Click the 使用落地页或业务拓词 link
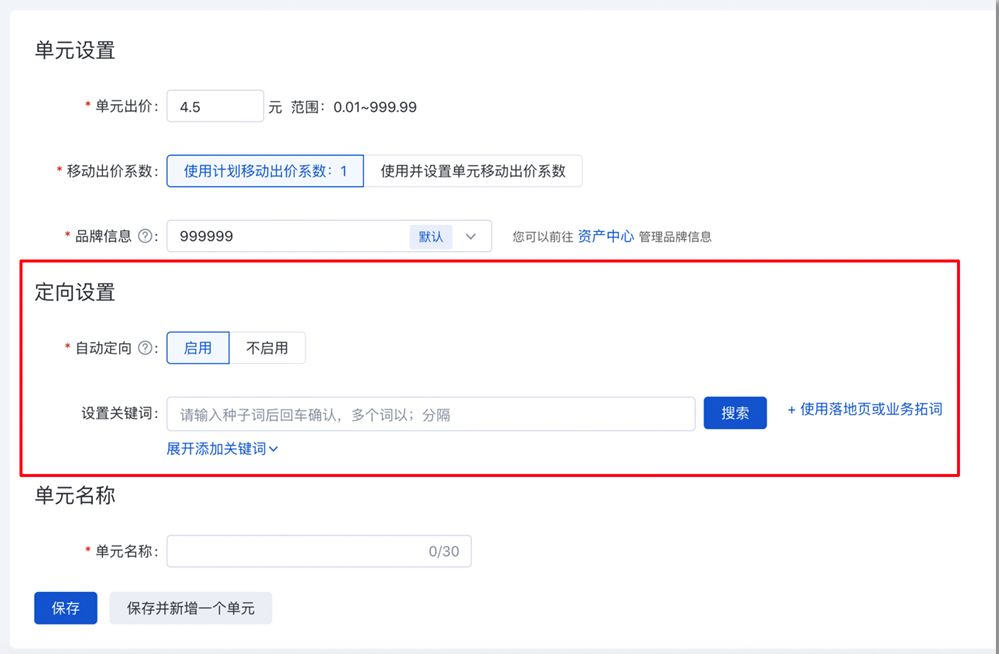The height and width of the screenshot is (654, 999). point(866,408)
